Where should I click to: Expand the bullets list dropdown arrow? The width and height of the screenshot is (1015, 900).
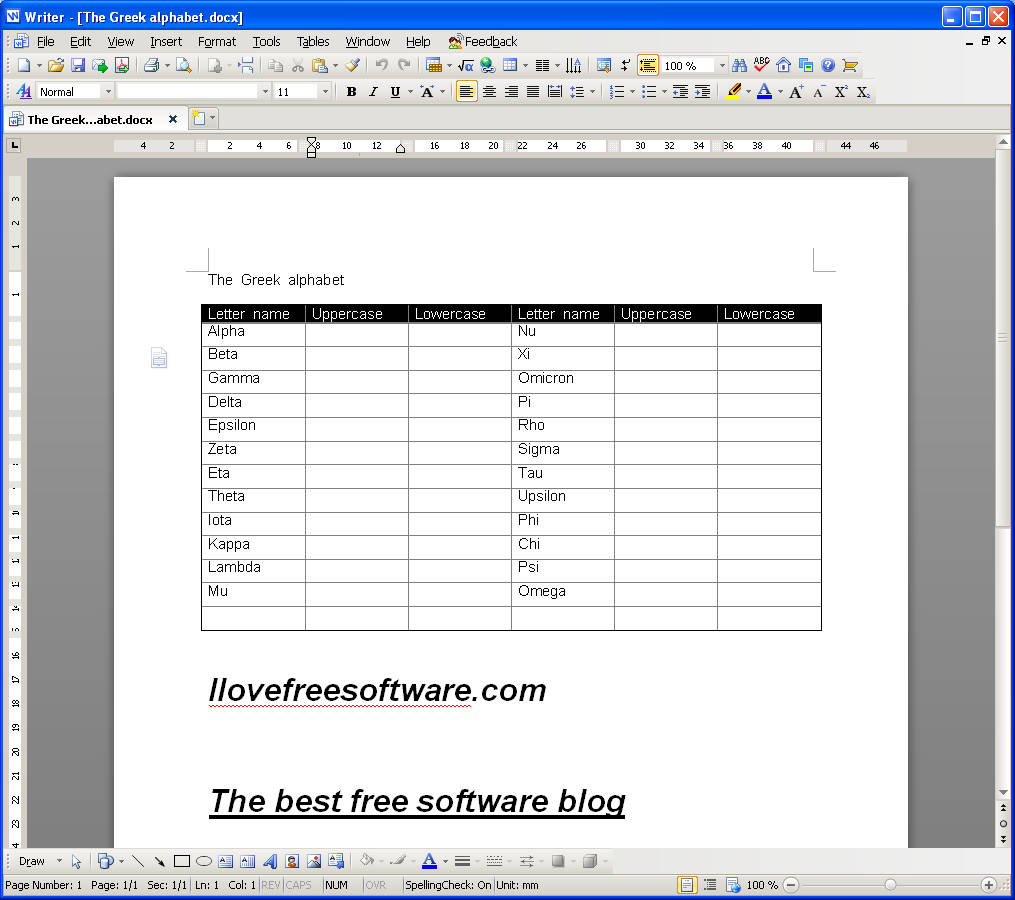(664, 92)
